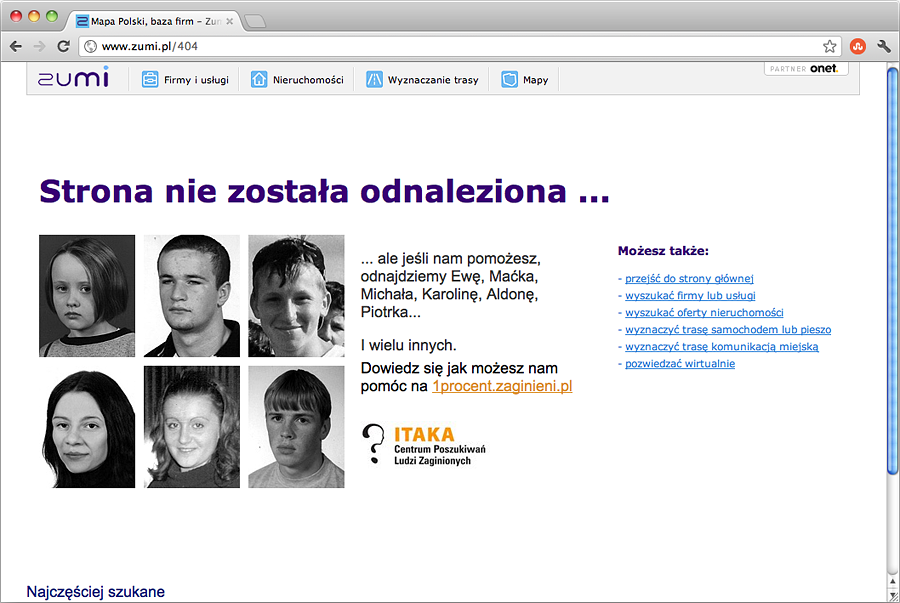Image resolution: width=900 pixels, height=603 pixels.
Task: Click the orange ITAKA wordmark
Action: pyautogui.click(x=424, y=434)
